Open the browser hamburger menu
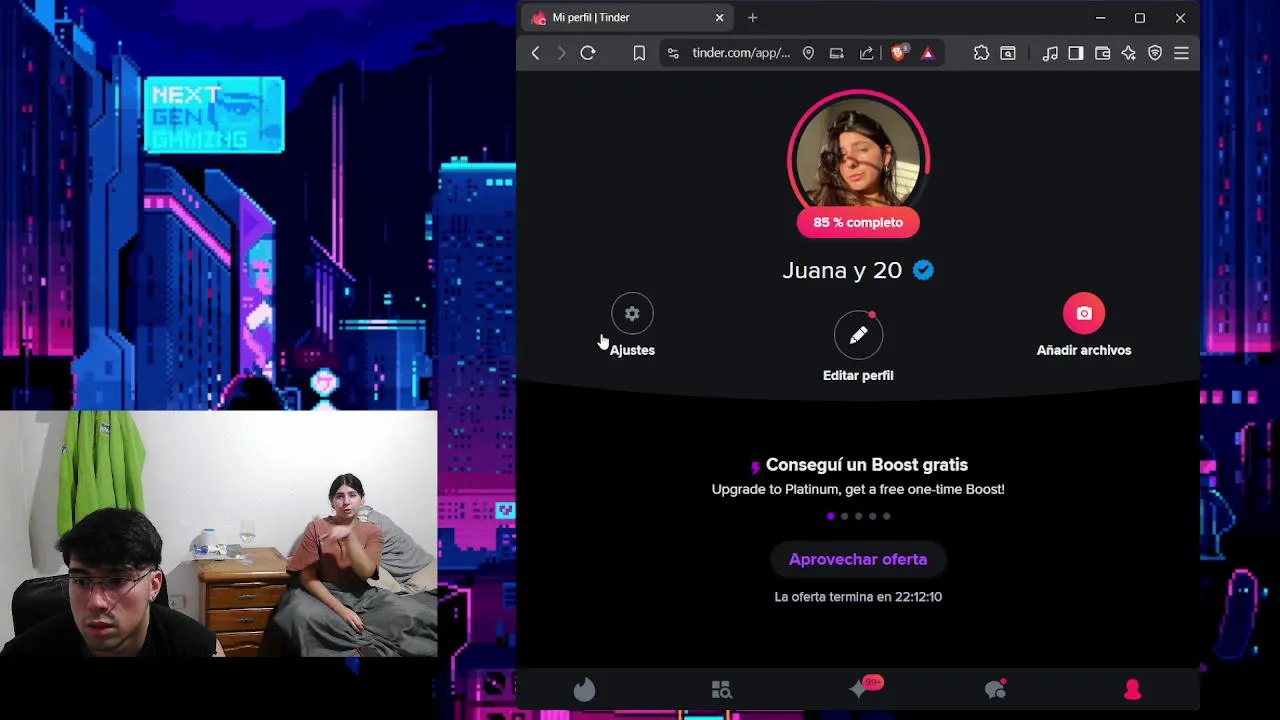This screenshot has height=720, width=1280. (x=1181, y=53)
